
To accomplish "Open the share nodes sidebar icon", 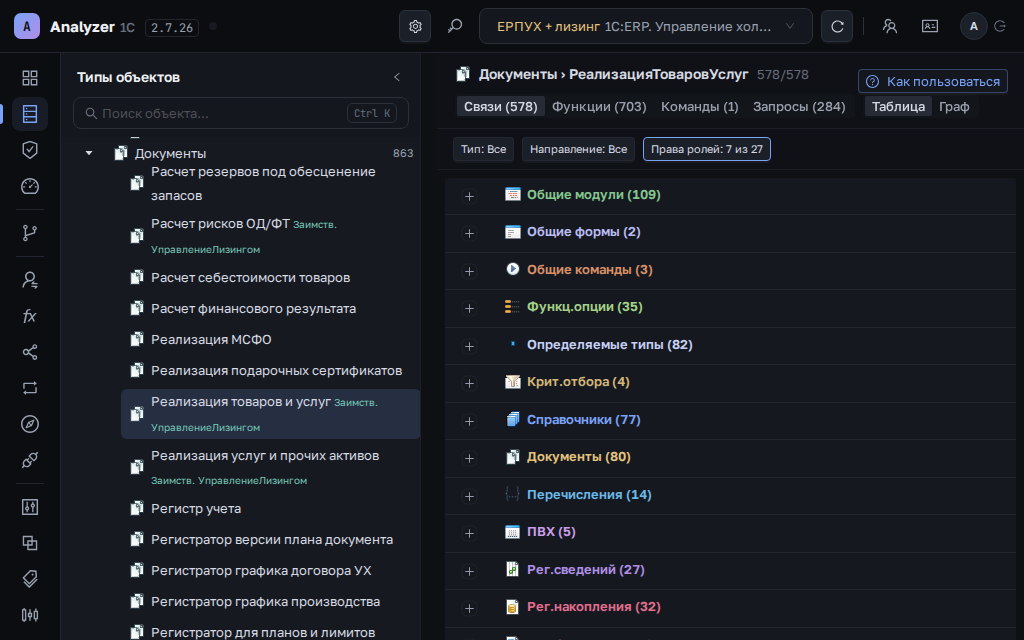I will click(x=30, y=352).
